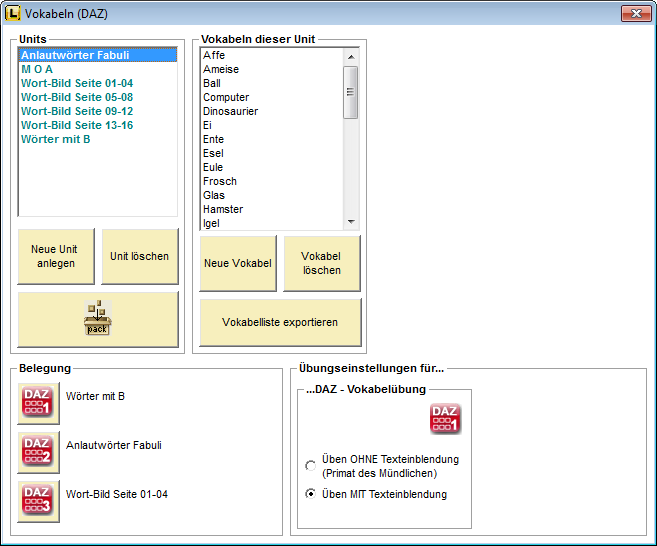Choose the vocabulary word Dinosaurier
This screenshot has width=657, height=546.
pyautogui.click(x=230, y=111)
